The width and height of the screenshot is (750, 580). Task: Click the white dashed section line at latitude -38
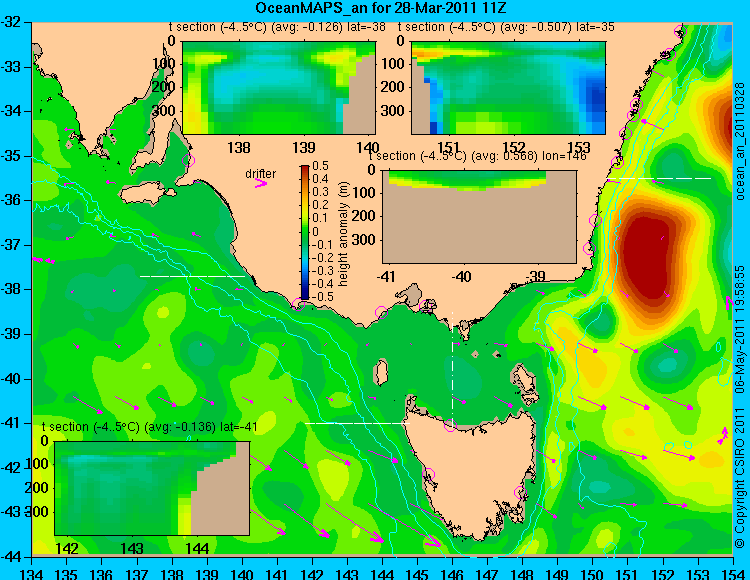192,276
